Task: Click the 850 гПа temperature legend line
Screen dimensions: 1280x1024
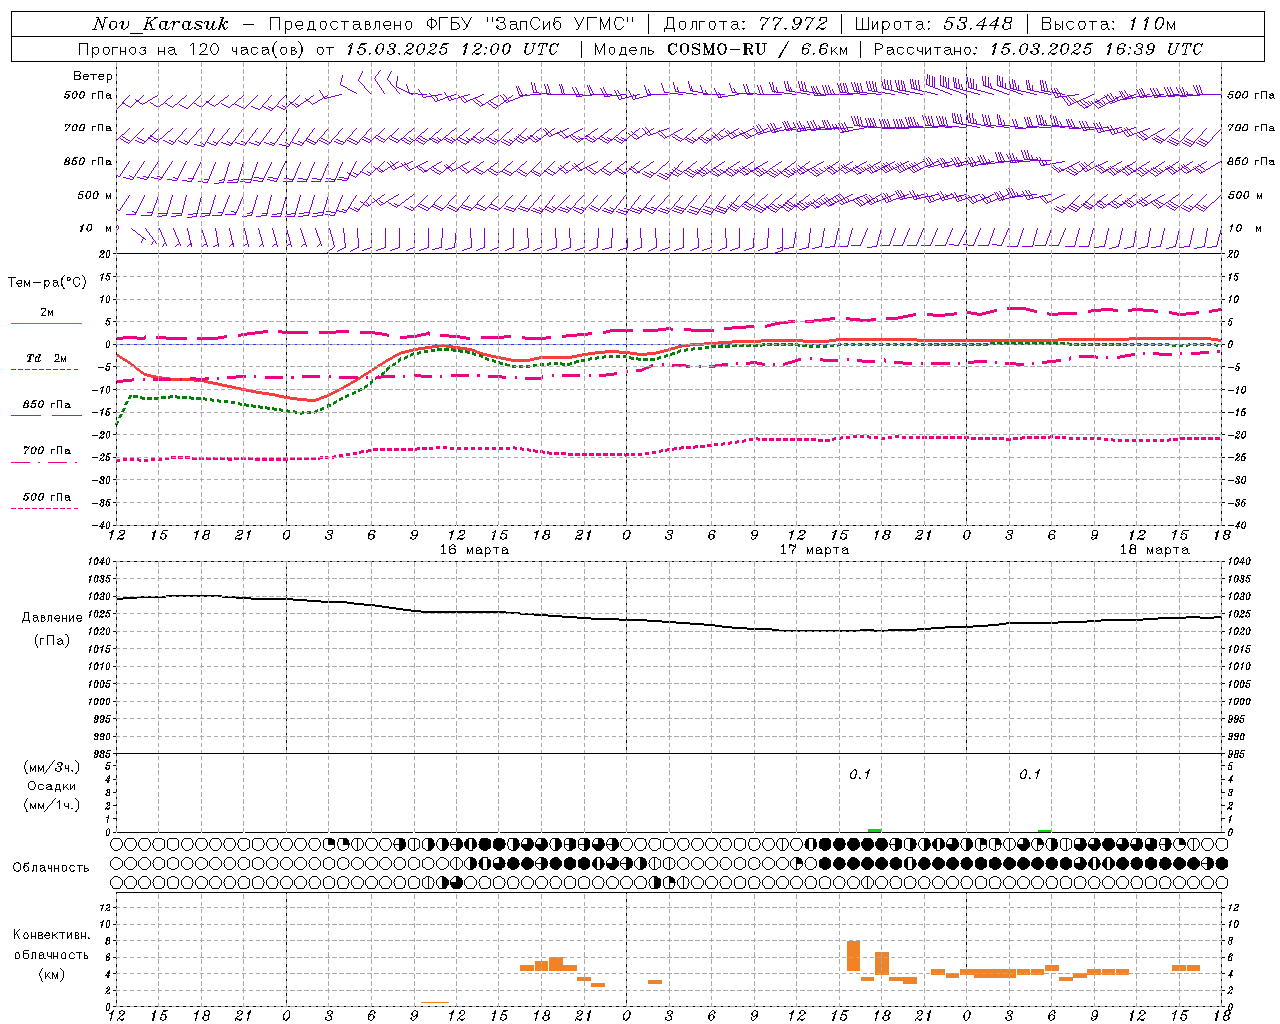Action: [46, 416]
